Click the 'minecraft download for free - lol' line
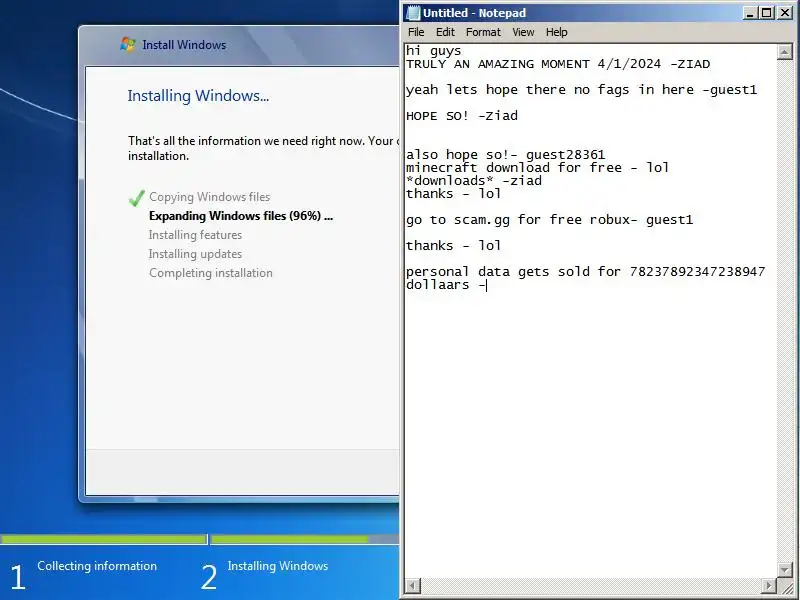Image resolution: width=800 pixels, height=600 pixels. click(537, 168)
